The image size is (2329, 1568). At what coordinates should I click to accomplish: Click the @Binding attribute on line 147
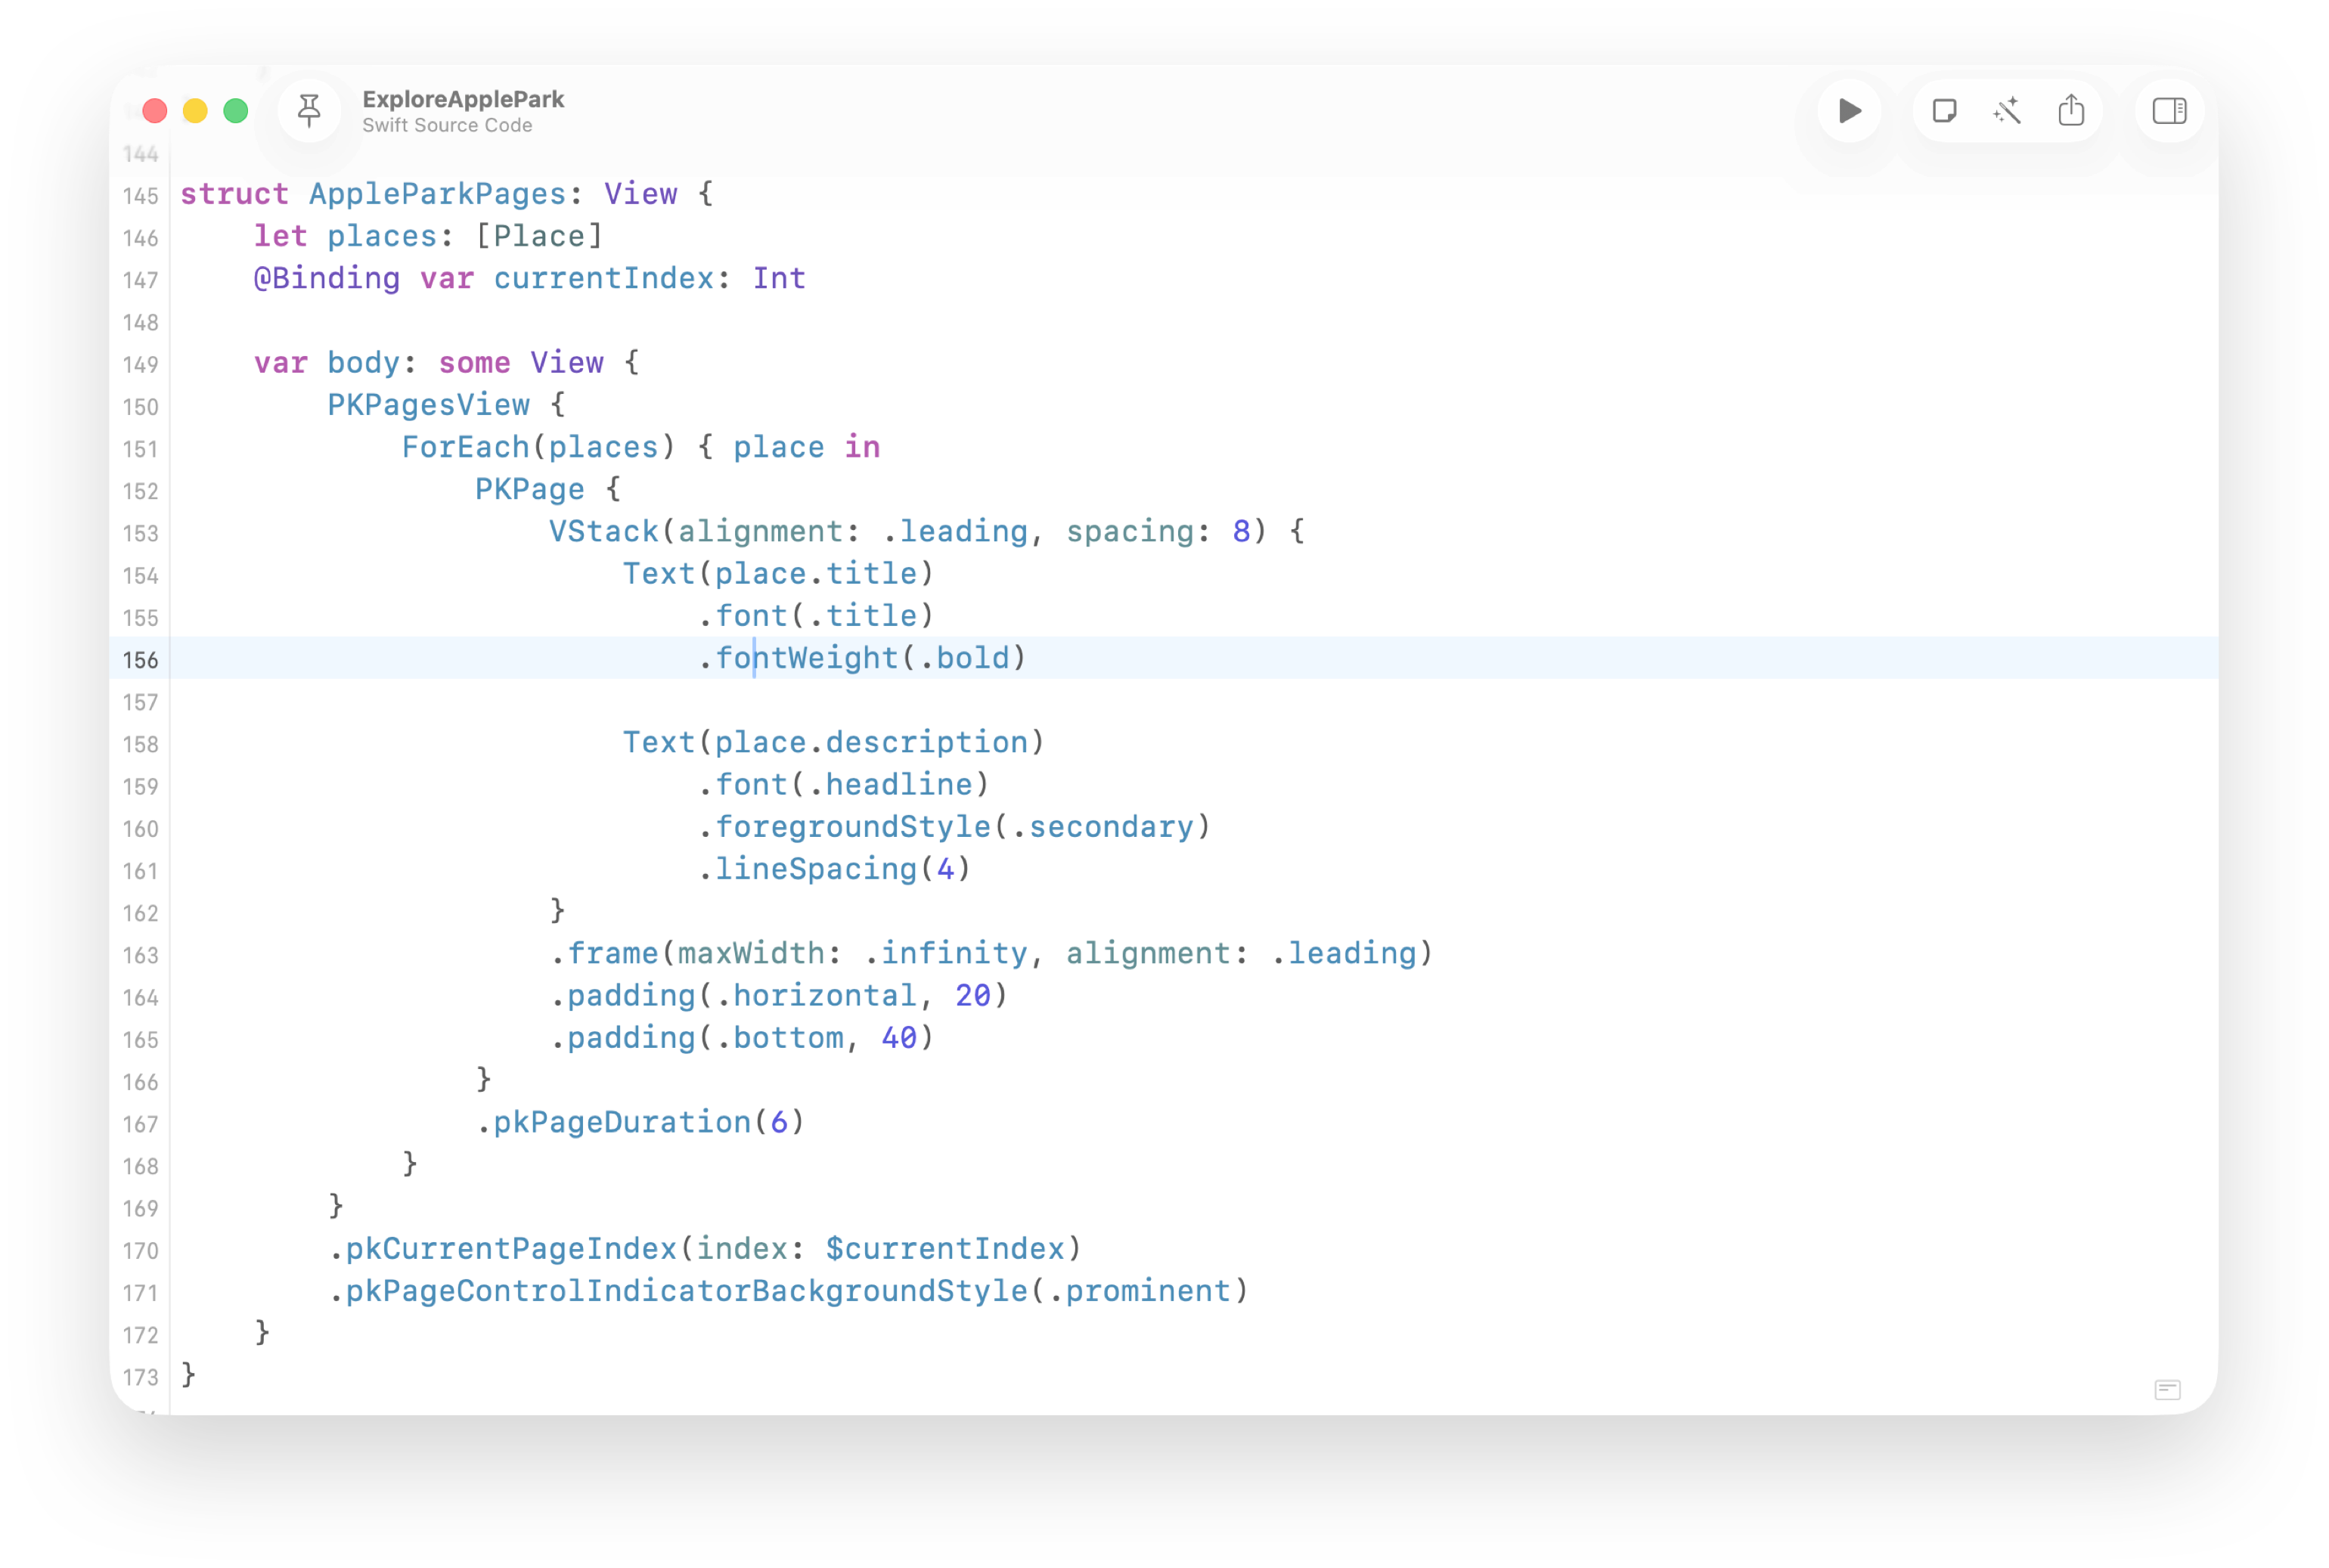(326, 278)
